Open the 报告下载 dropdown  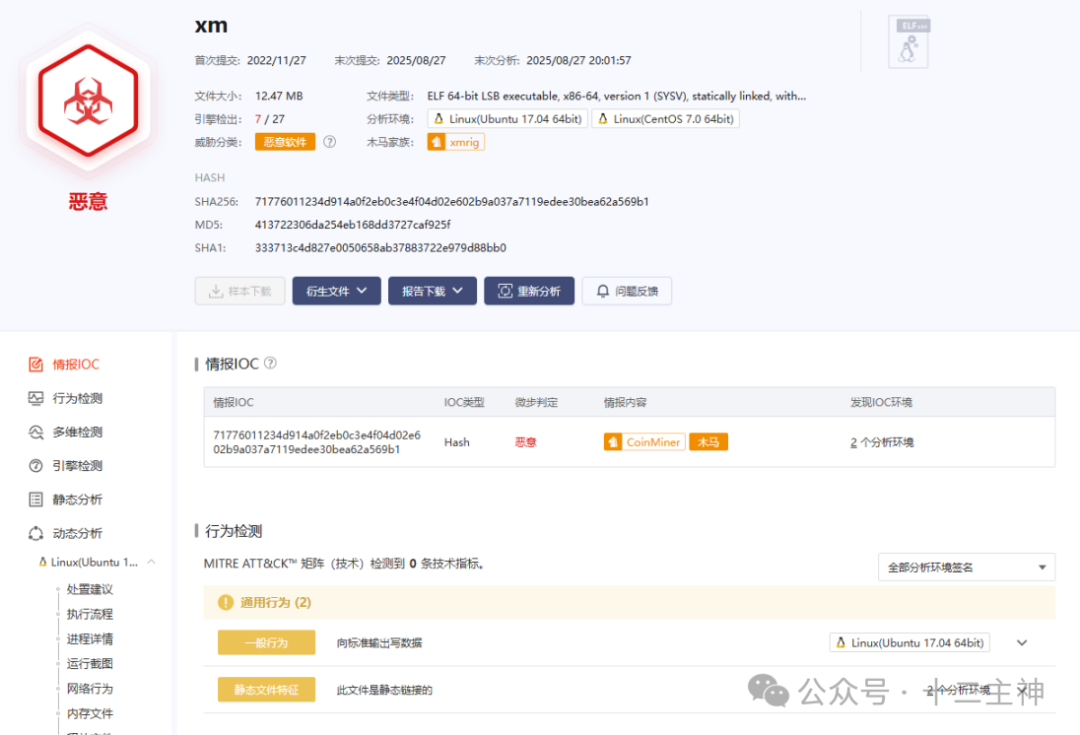pyautogui.click(x=432, y=291)
